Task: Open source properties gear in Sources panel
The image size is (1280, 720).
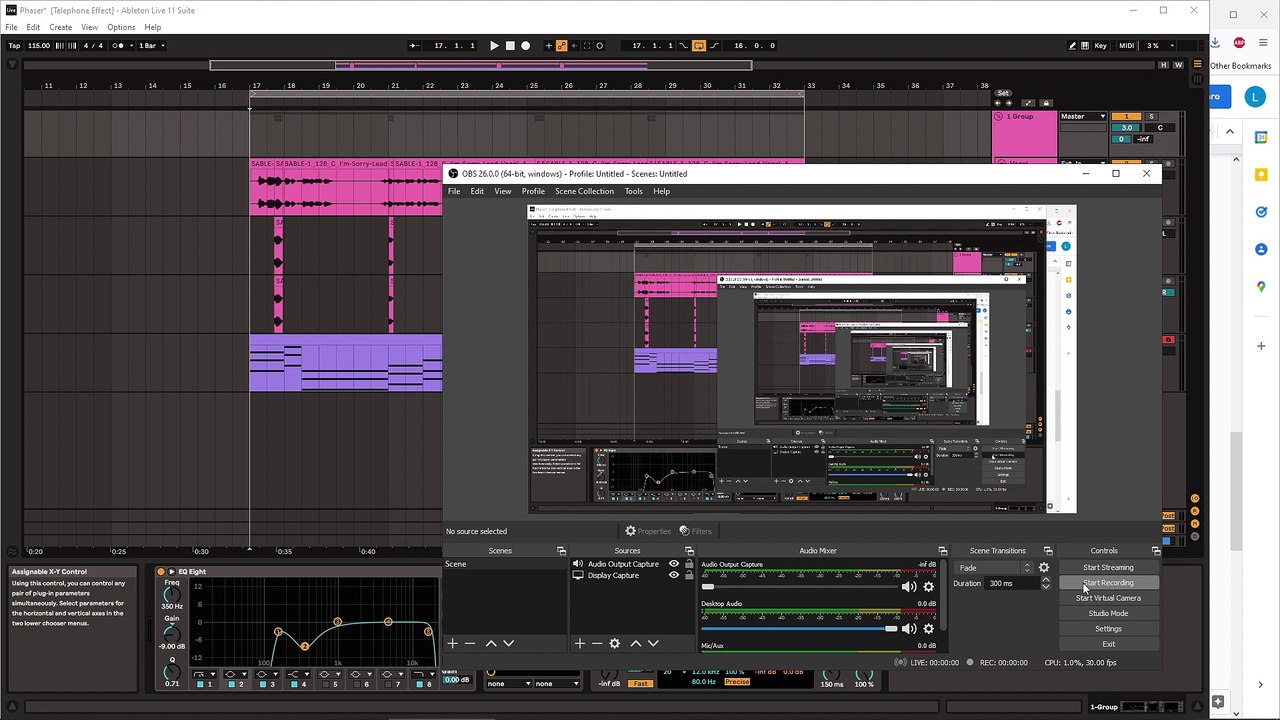Action: tap(615, 644)
